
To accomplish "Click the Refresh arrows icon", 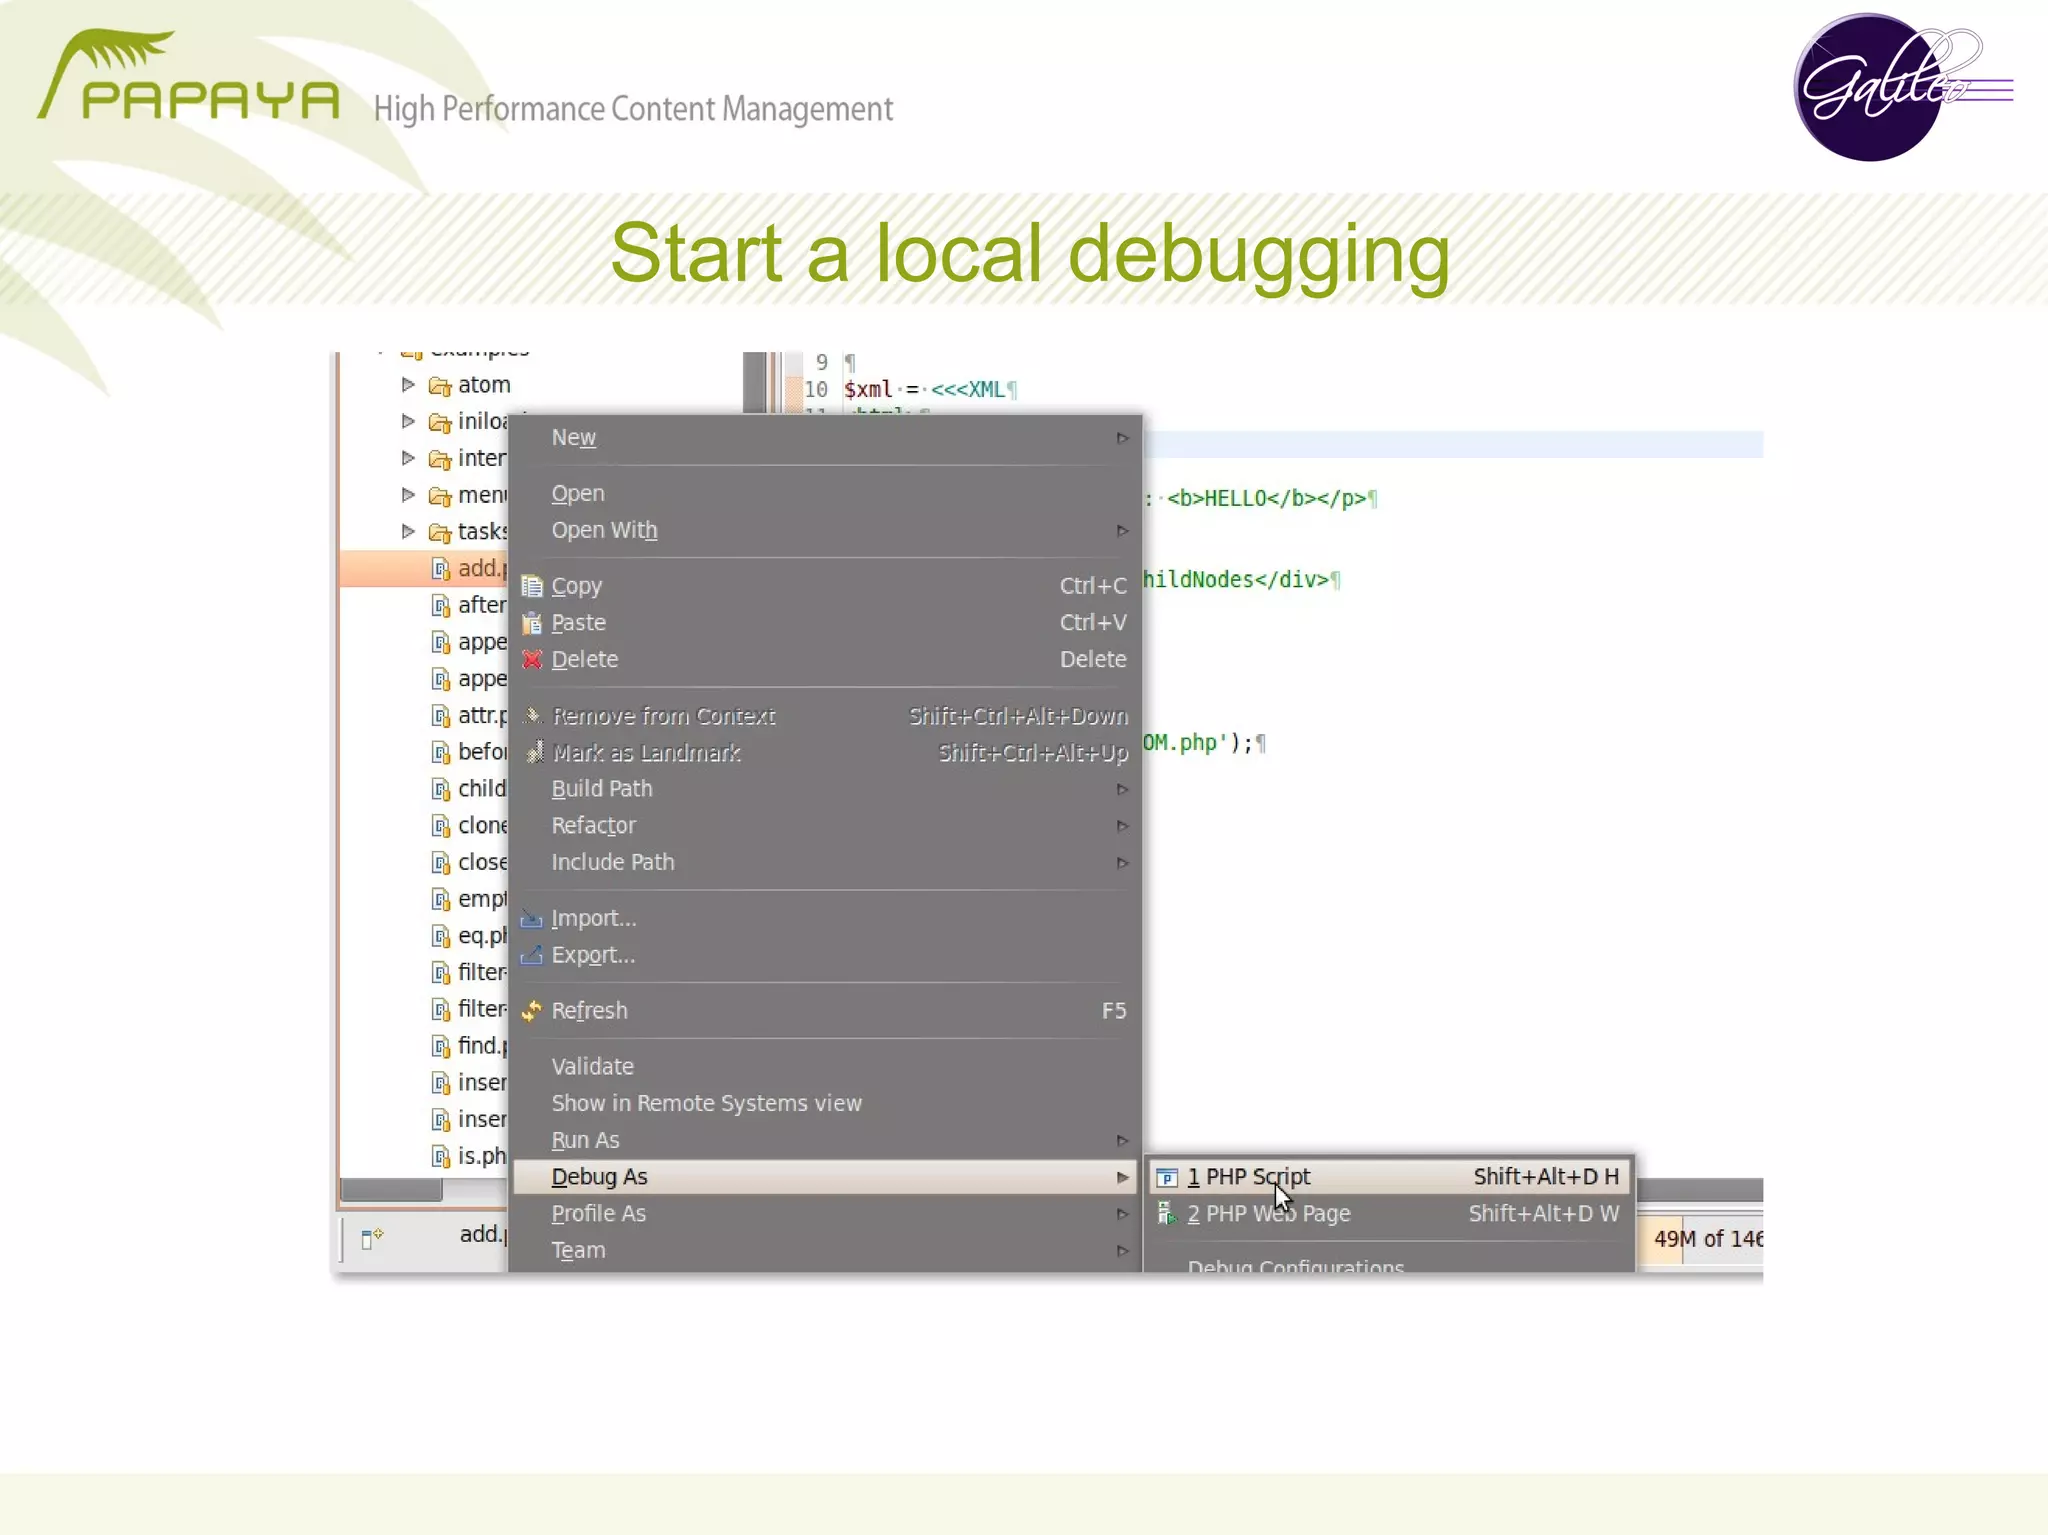I will 532,1011.
